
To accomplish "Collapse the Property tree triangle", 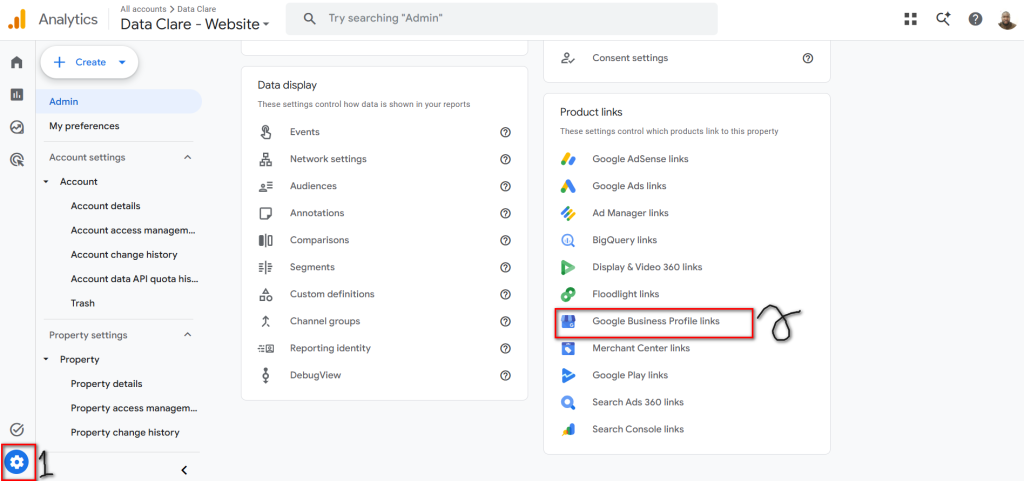I will (46, 360).
